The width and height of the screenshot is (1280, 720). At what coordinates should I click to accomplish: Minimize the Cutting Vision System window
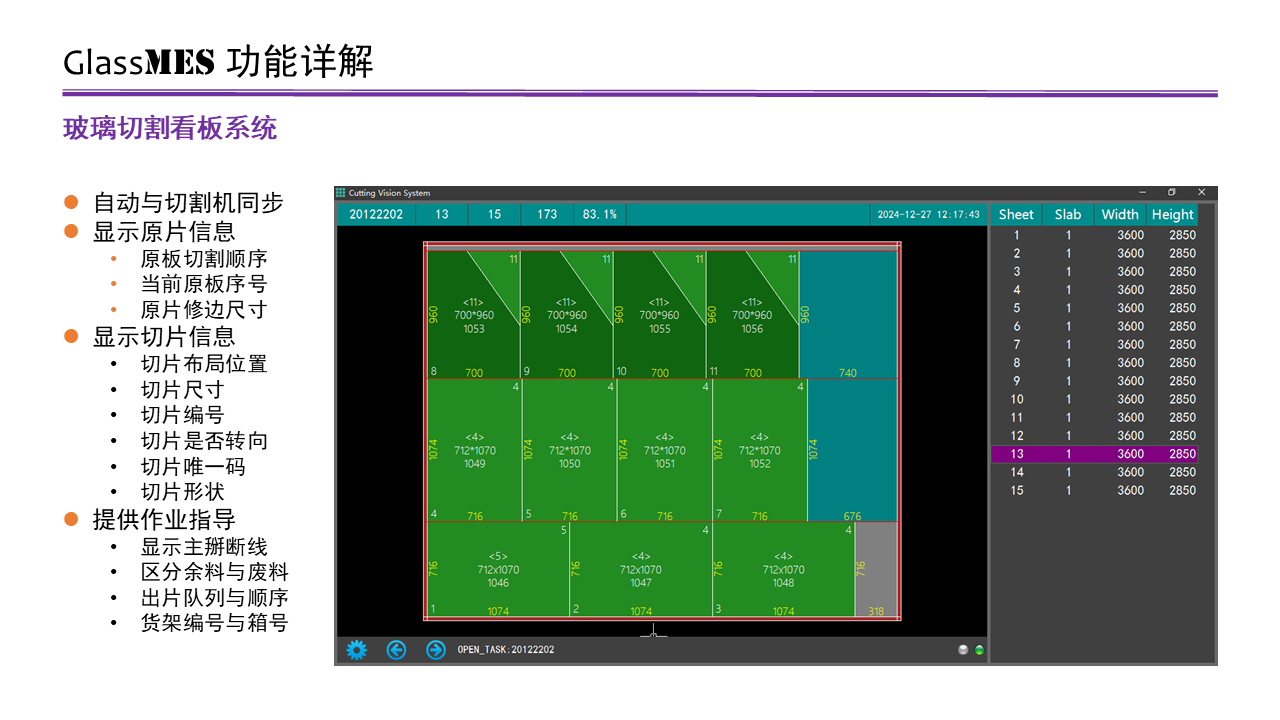click(1143, 192)
